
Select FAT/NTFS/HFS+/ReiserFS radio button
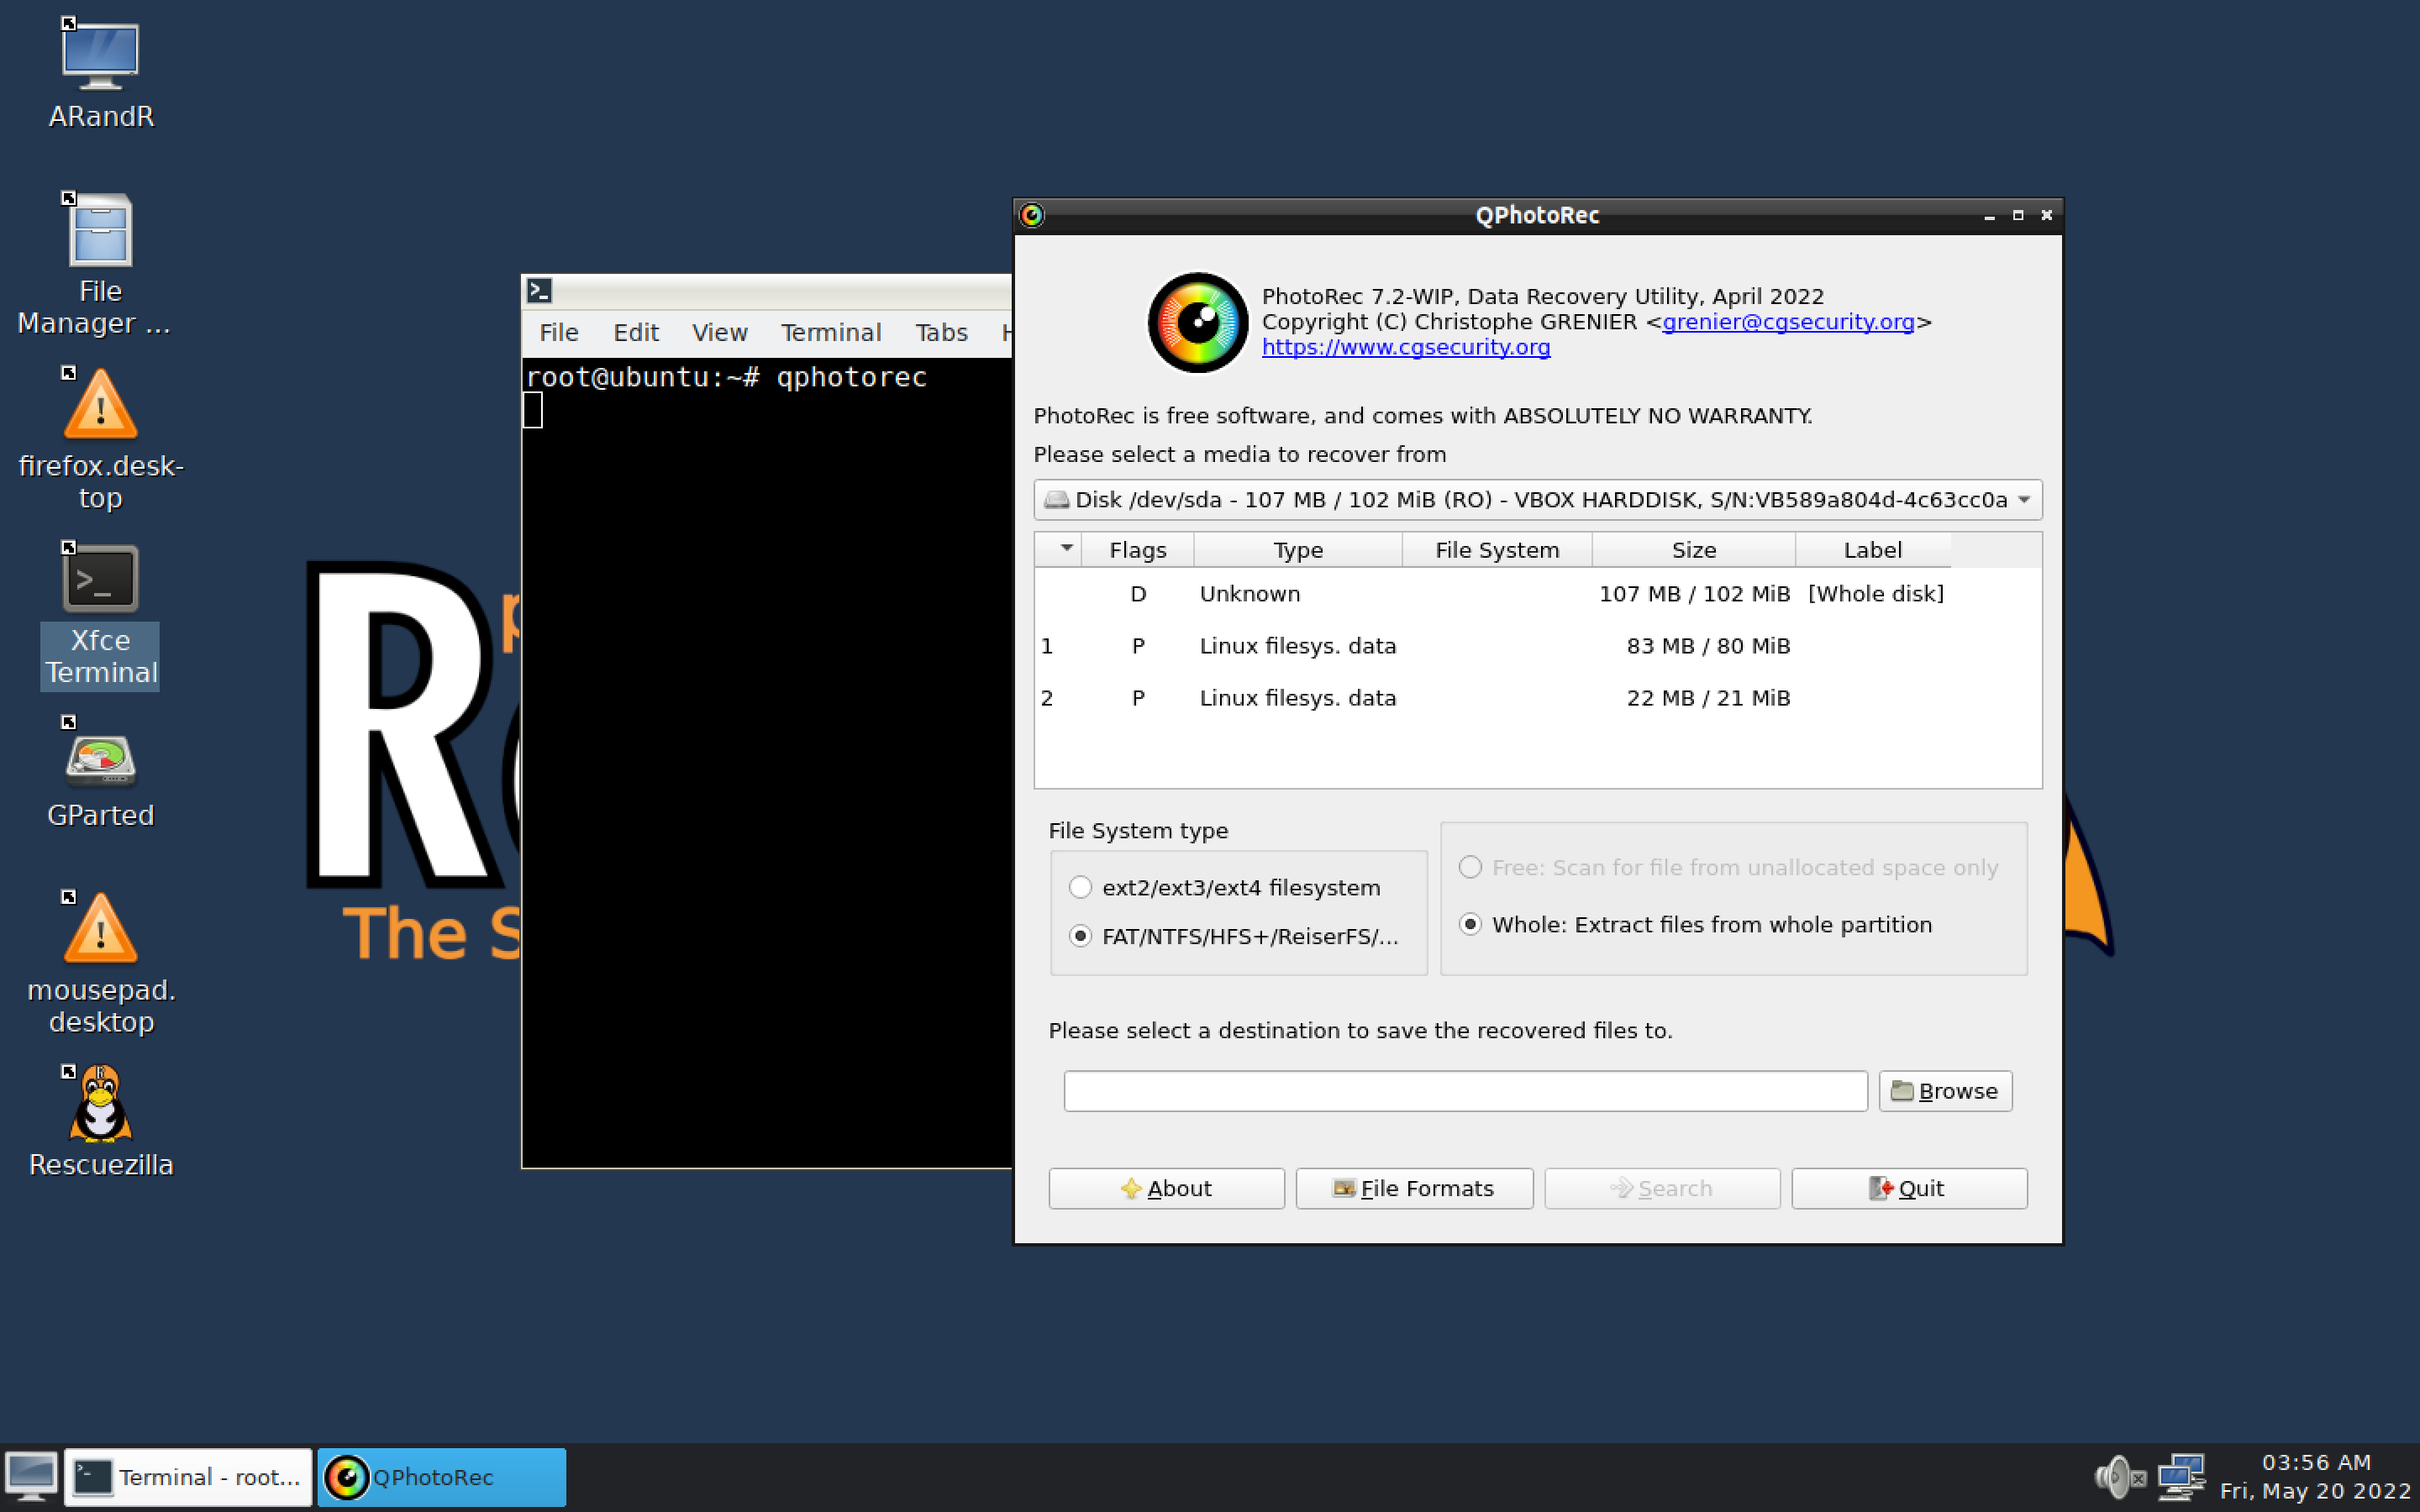tap(1080, 936)
